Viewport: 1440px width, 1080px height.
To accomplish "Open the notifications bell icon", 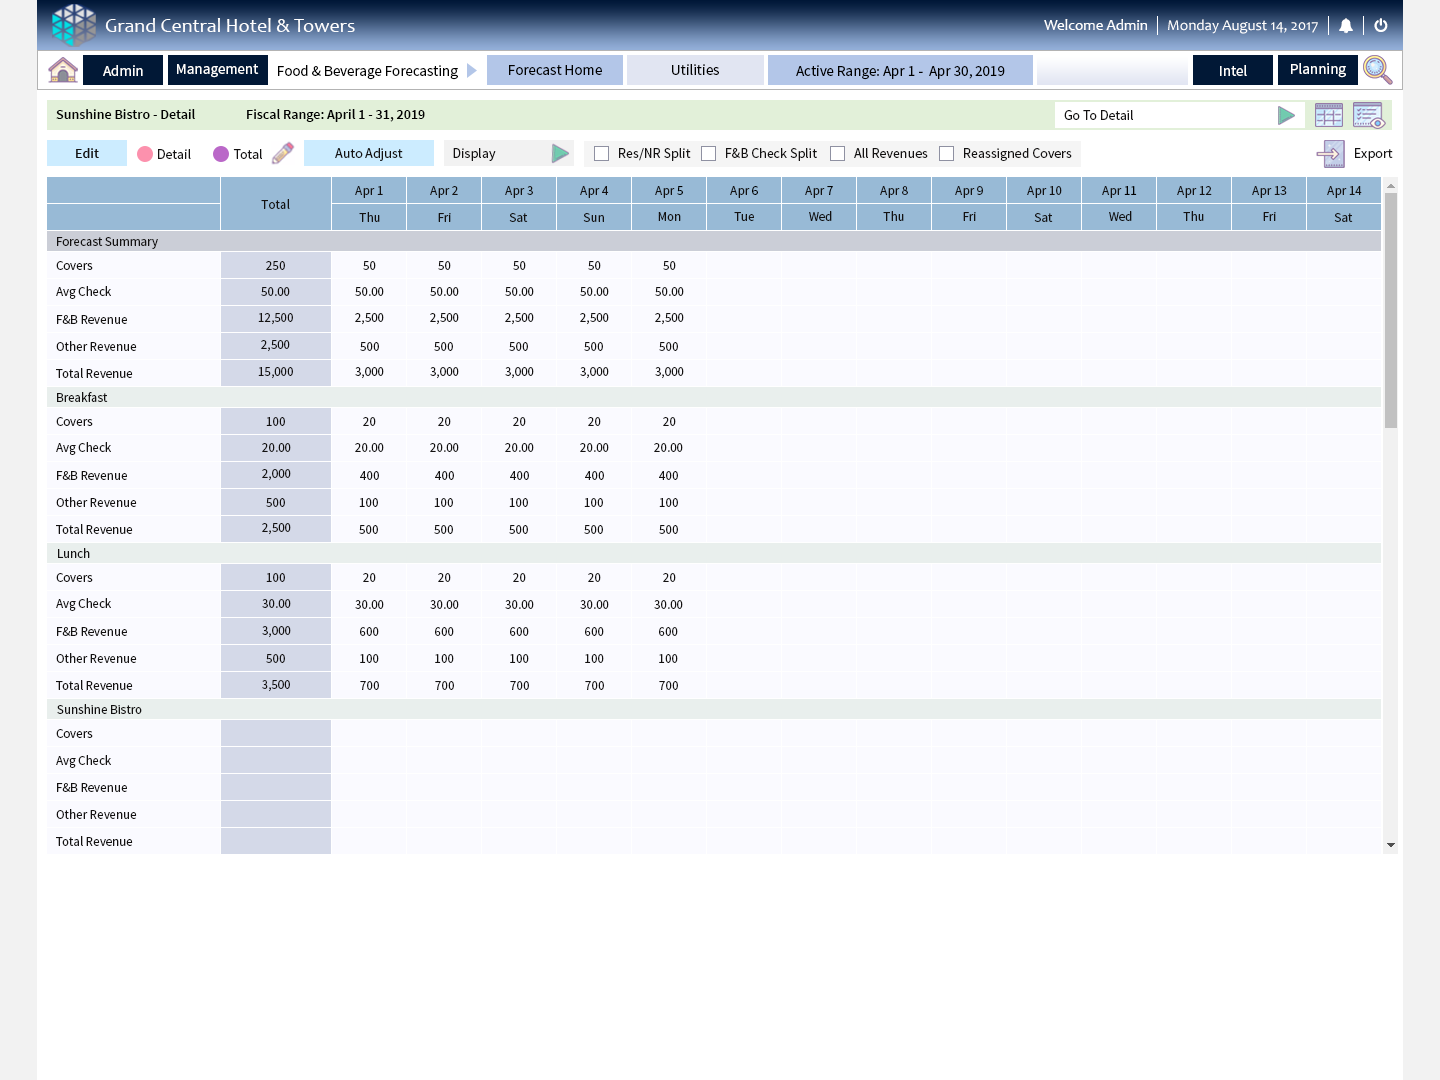I will click(x=1346, y=26).
